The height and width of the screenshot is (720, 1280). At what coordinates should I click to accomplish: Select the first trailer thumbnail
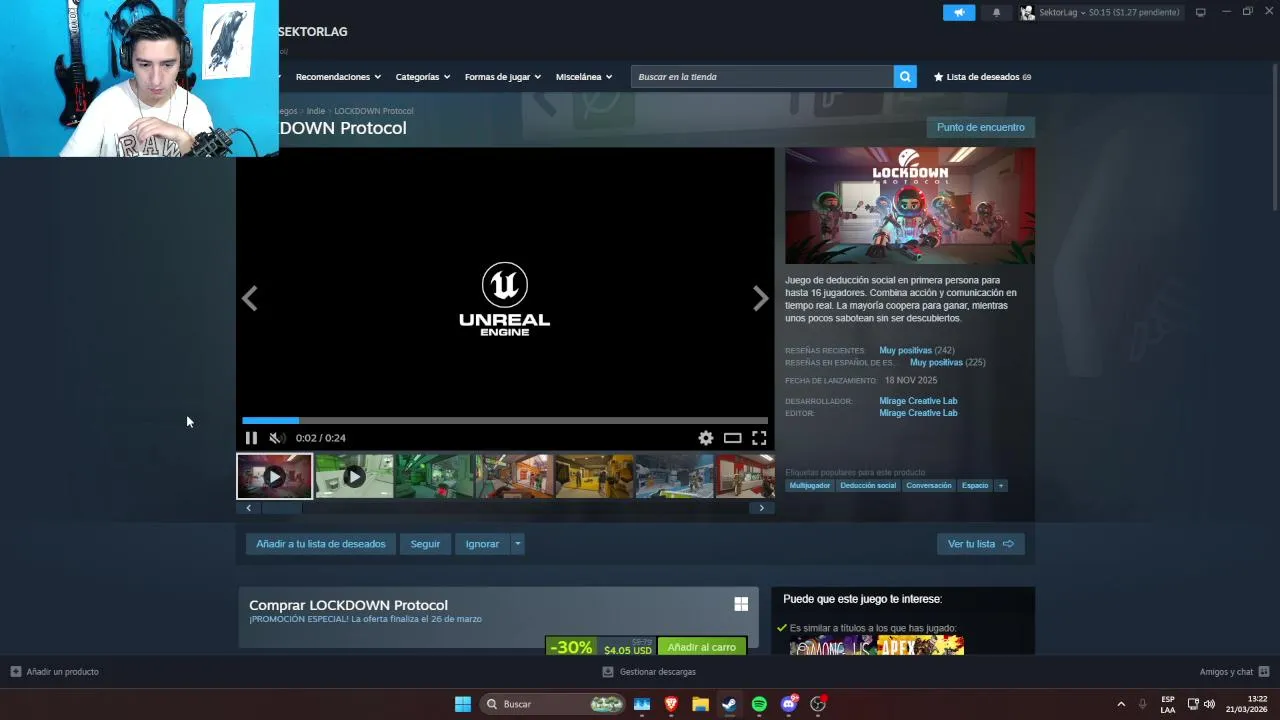click(274, 476)
